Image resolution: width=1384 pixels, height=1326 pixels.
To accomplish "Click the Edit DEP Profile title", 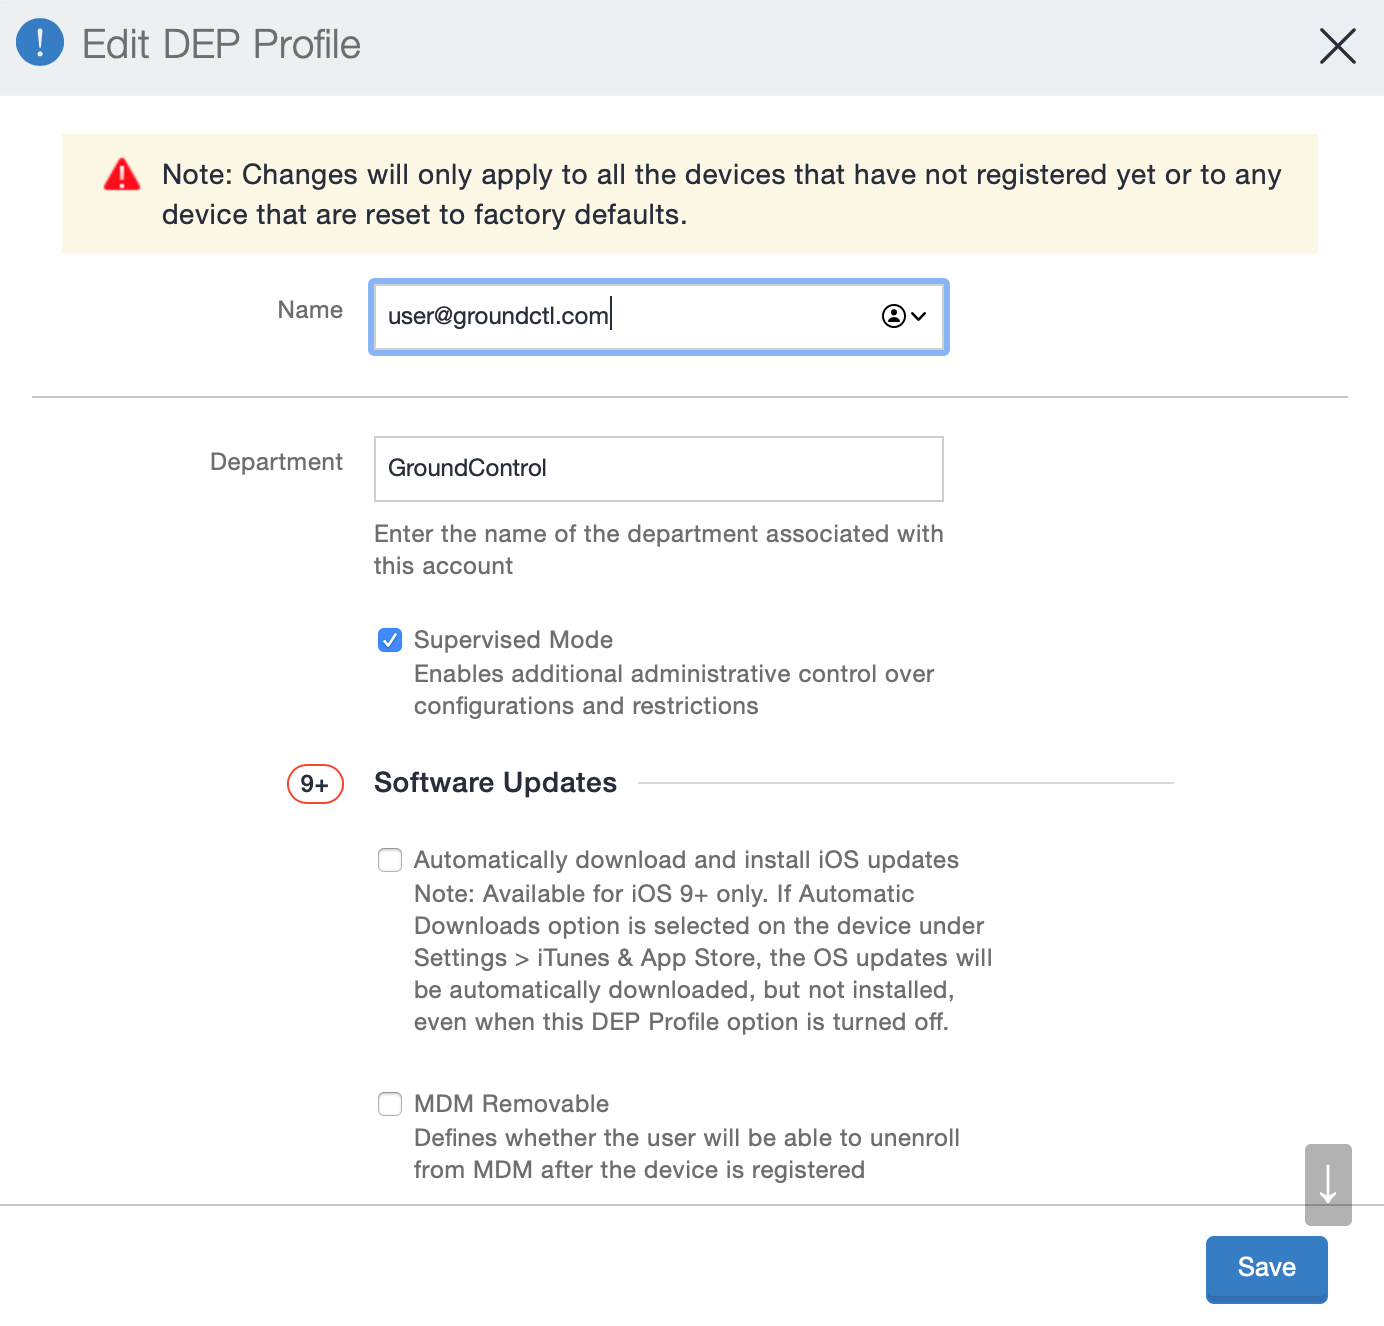I will click(x=221, y=45).
